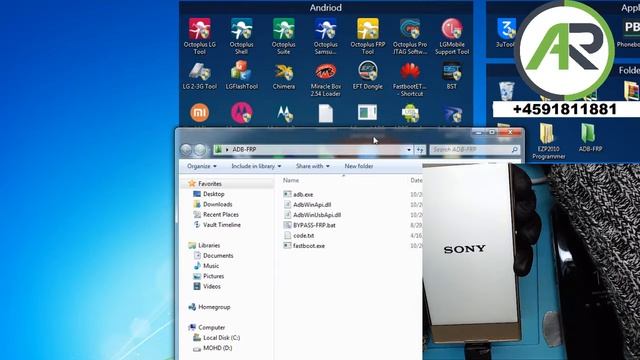Open LGMobile Support Tool icon
The height and width of the screenshot is (360, 640).
452,36
